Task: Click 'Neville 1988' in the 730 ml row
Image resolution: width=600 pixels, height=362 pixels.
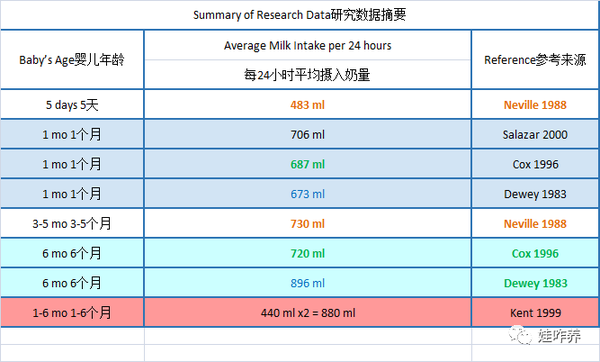Action: point(535,223)
